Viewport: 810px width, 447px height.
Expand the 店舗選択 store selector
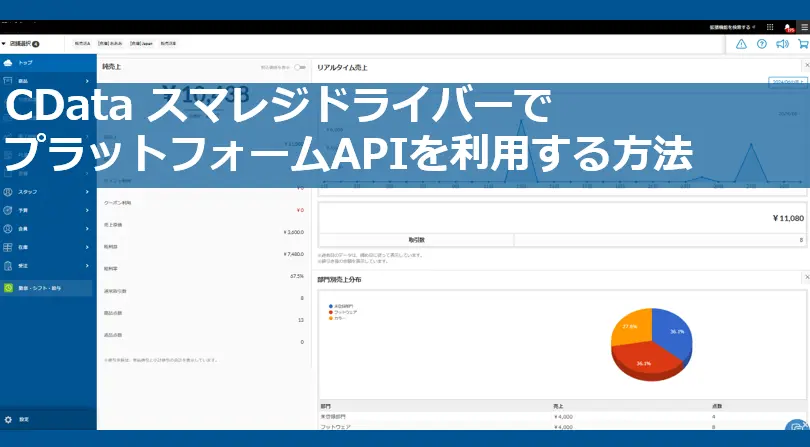pos(20,44)
